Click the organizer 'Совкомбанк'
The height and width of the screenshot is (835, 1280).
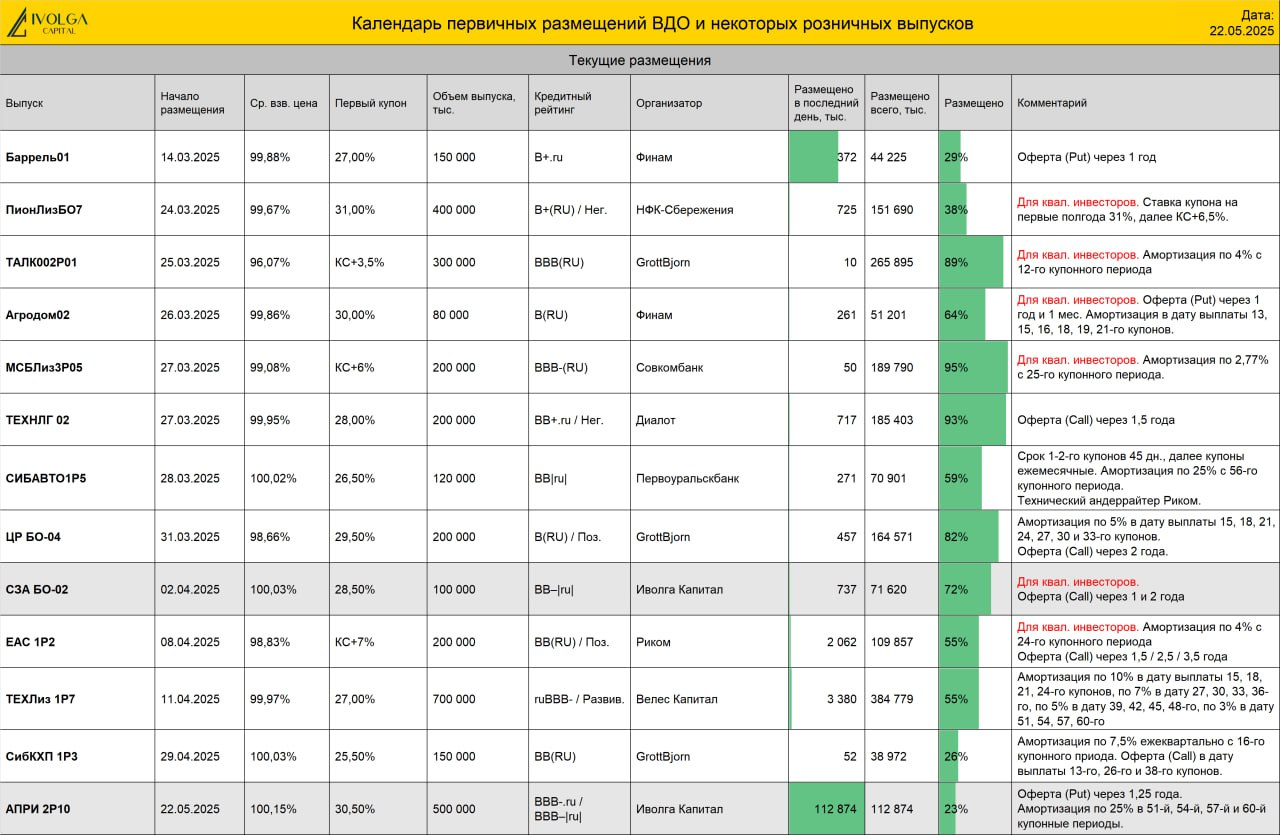tap(669, 367)
